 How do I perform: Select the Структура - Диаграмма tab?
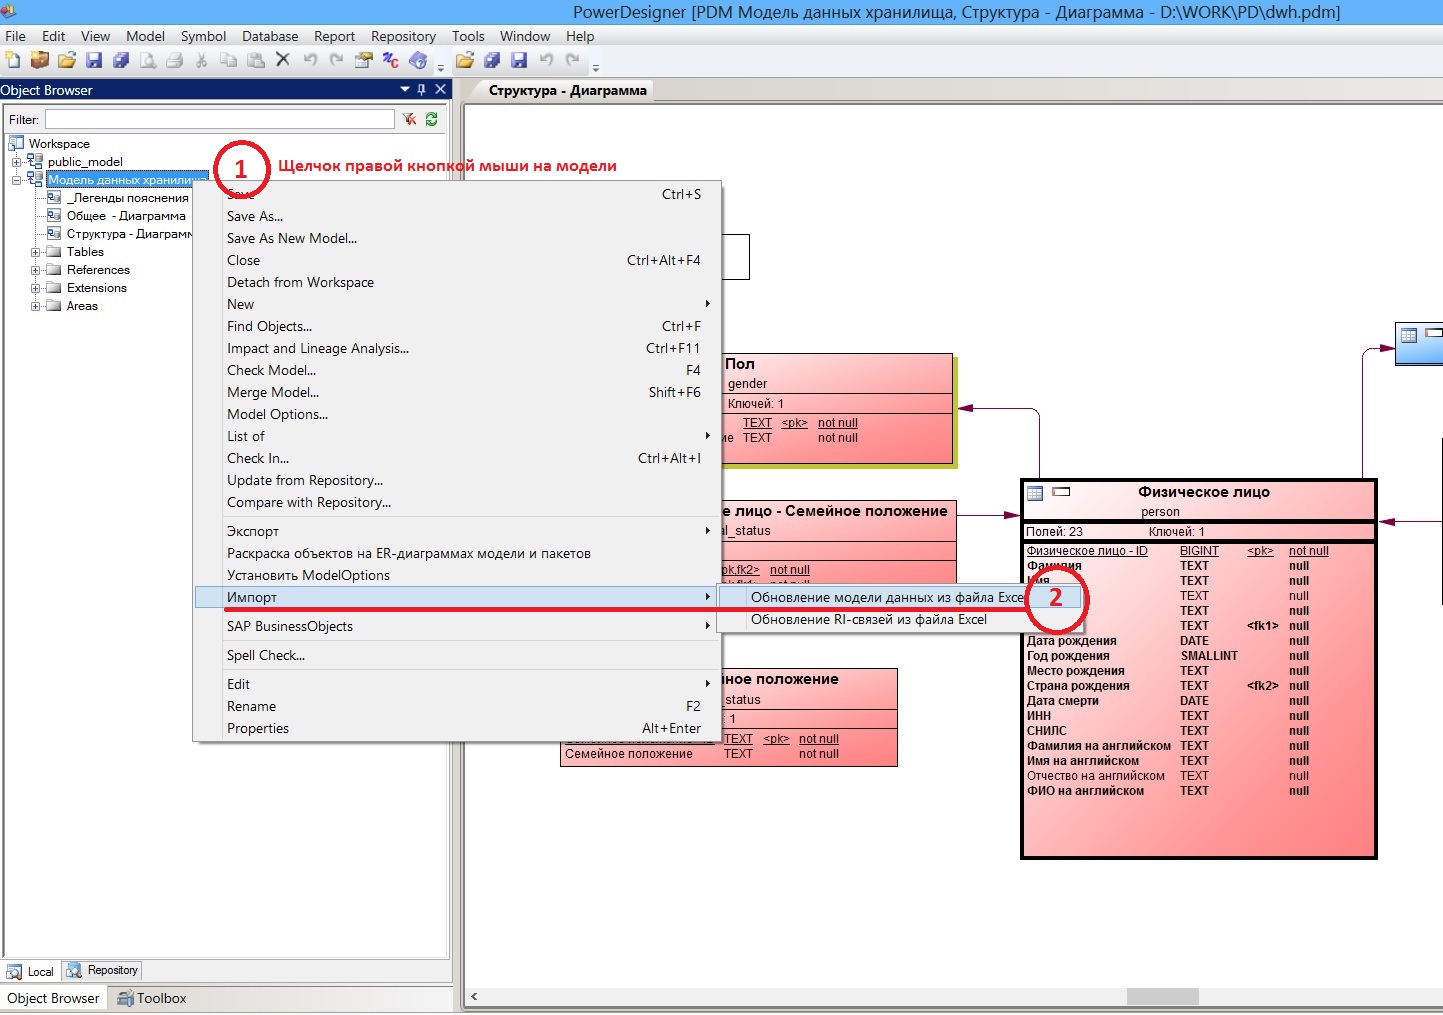click(x=567, y=90)
